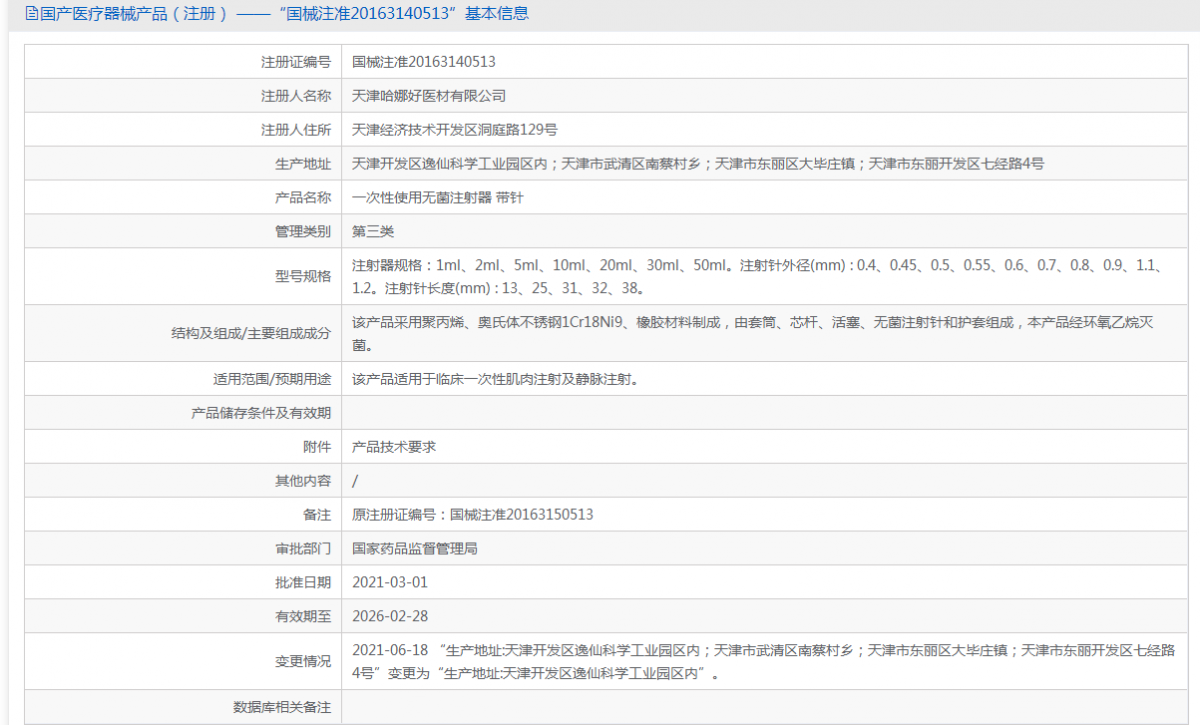Image resolution: width=1200 pixels, height=725 pixels.
Task: Select the production address starting 天津开发区逸仙科学工业园区内
Action: (698, 164)
